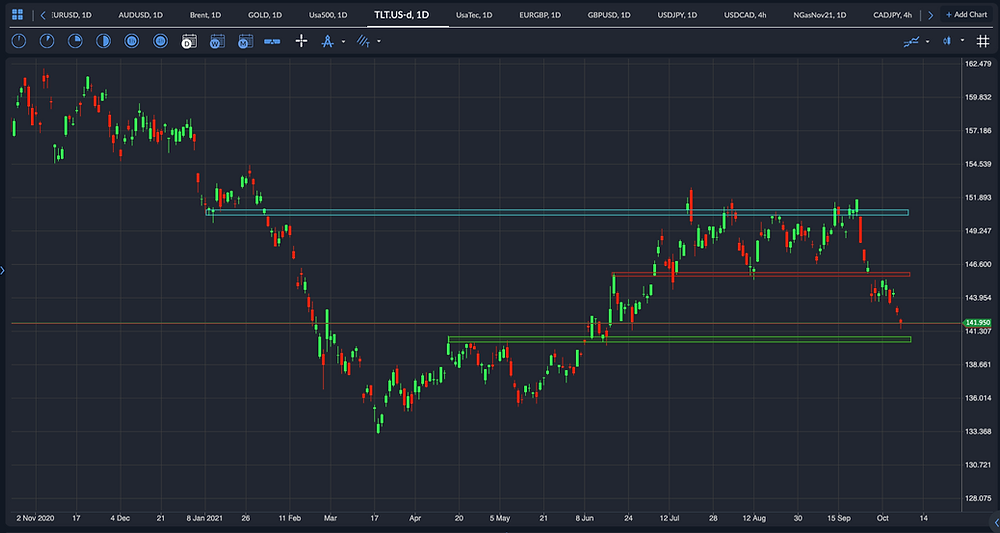
Task: Open the custom timeframe dashes icon
Action: click(272, 41)
